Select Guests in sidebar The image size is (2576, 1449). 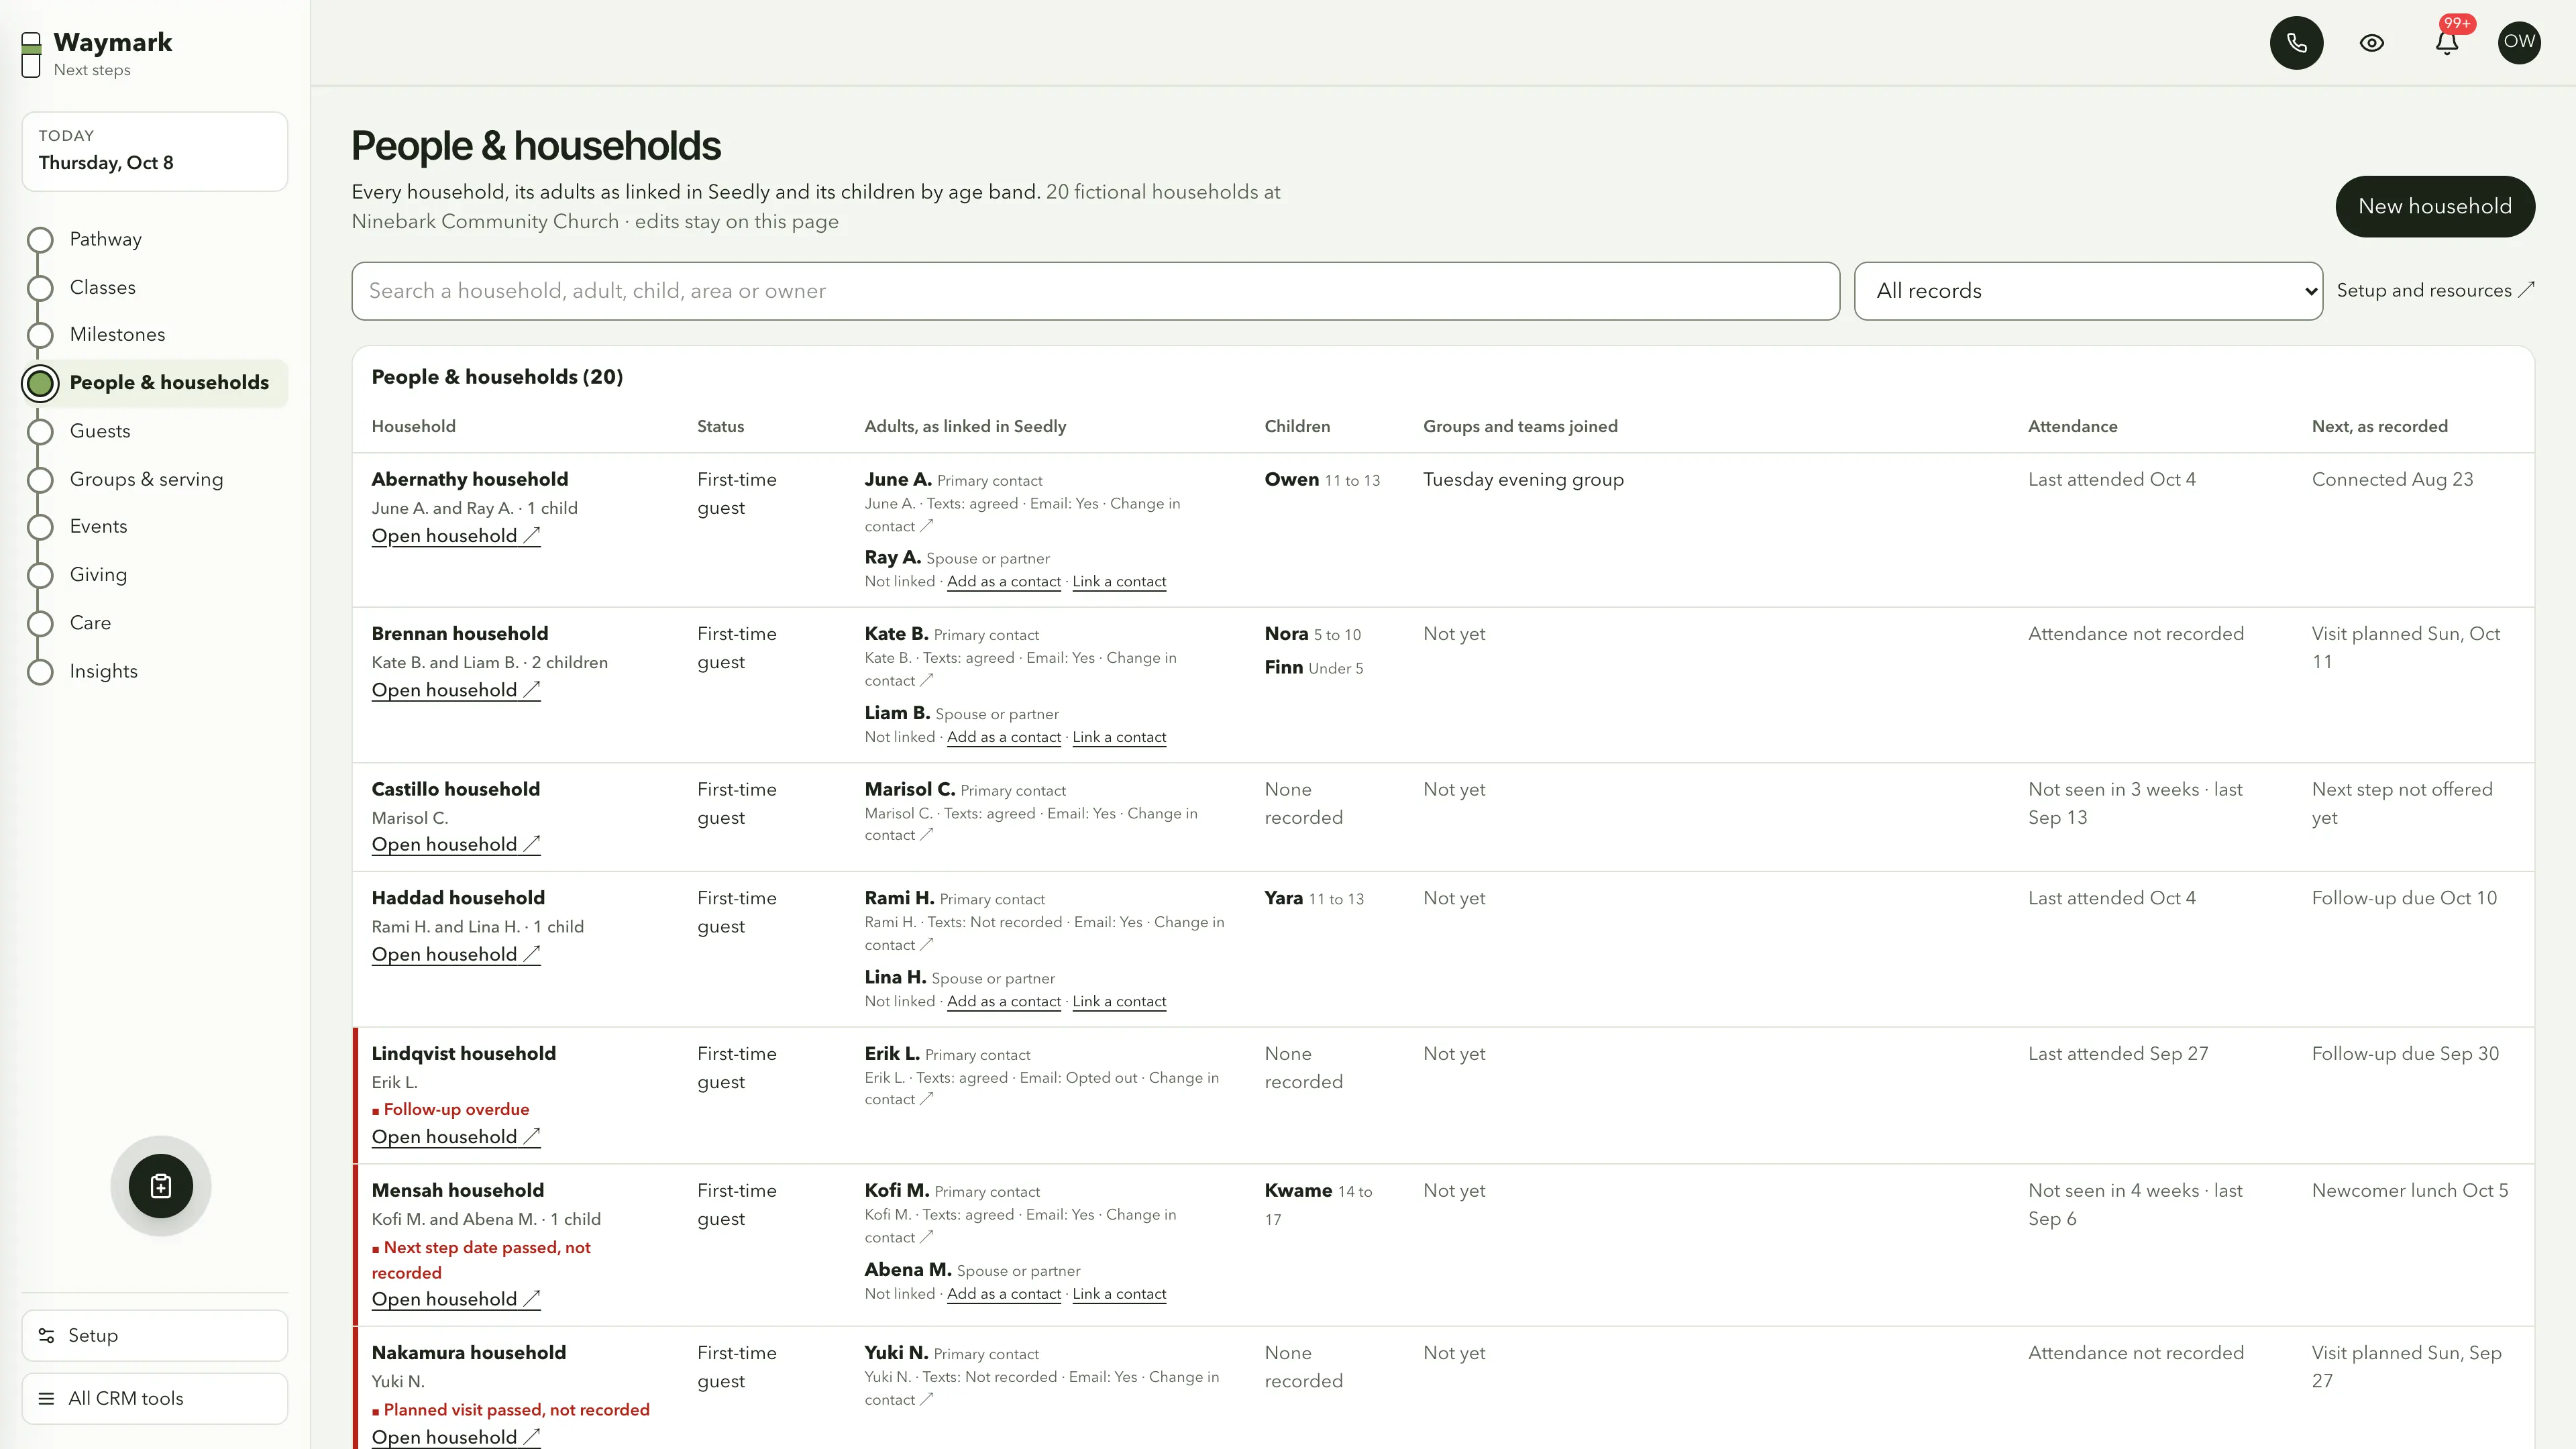100,431
